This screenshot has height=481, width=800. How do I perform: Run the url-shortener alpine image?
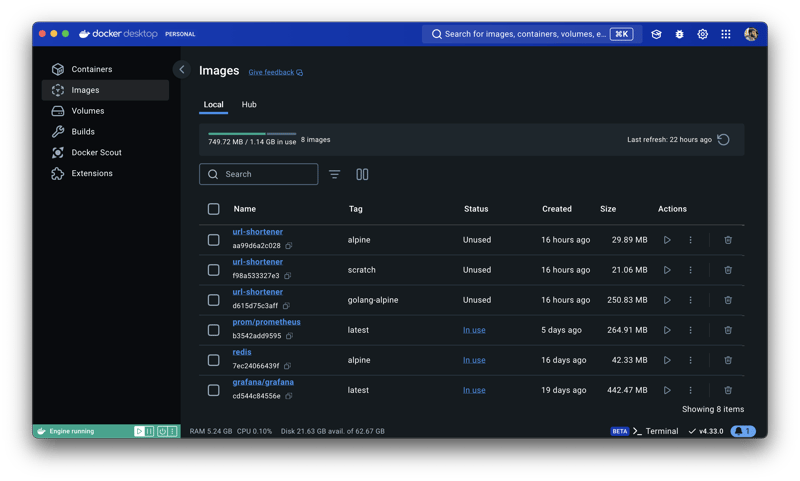pos(667,240)
